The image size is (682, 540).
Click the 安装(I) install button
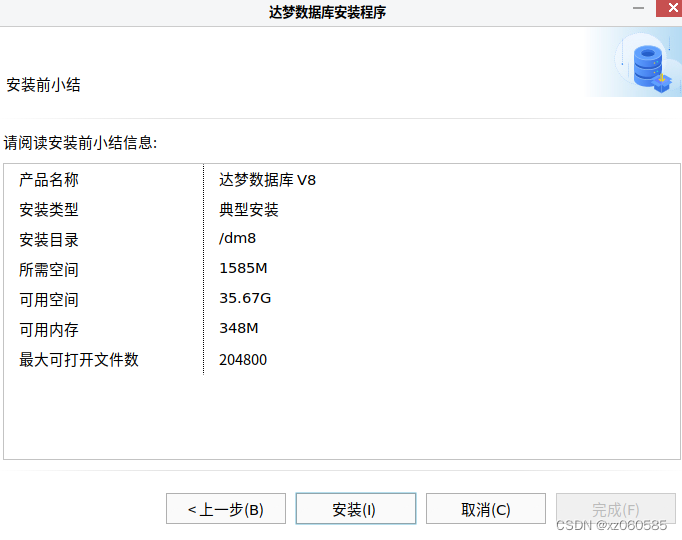356,509
